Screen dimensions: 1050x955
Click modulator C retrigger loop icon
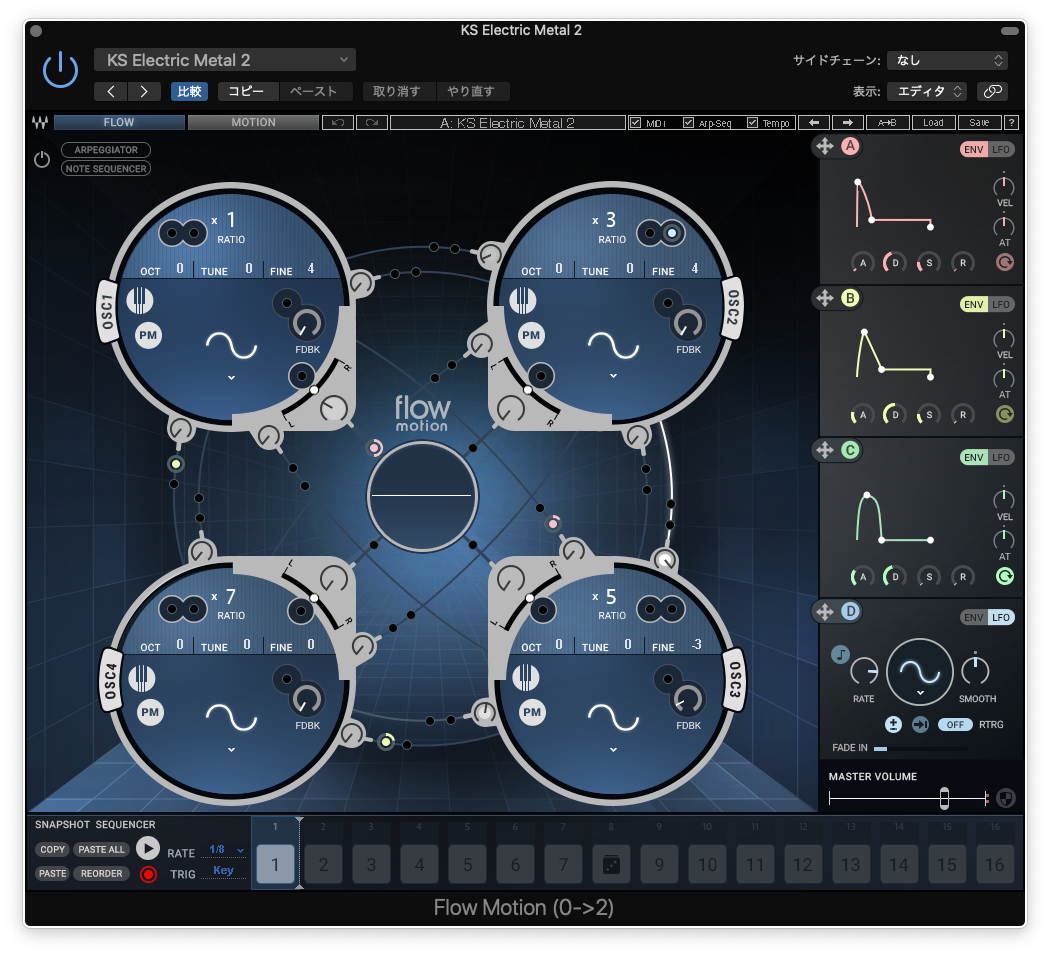pyautogui.click(x=1004, y=576)
